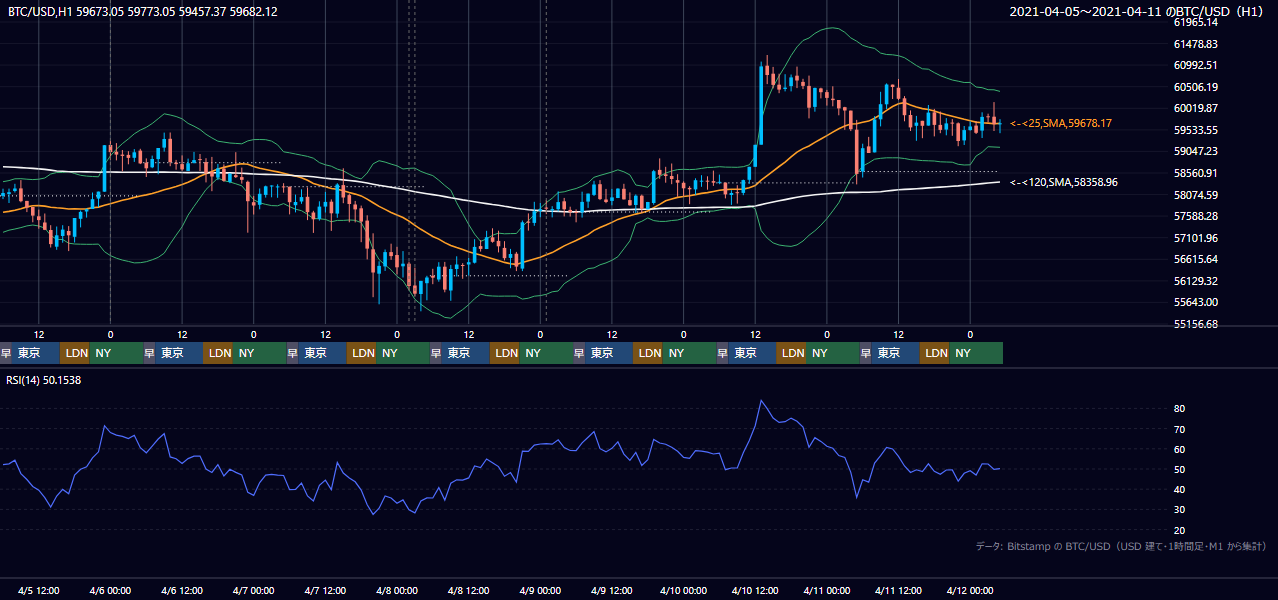Click the 4/5 12:00 date label
This screenshot has height=600, width=1278.
[x=39, y=590]
